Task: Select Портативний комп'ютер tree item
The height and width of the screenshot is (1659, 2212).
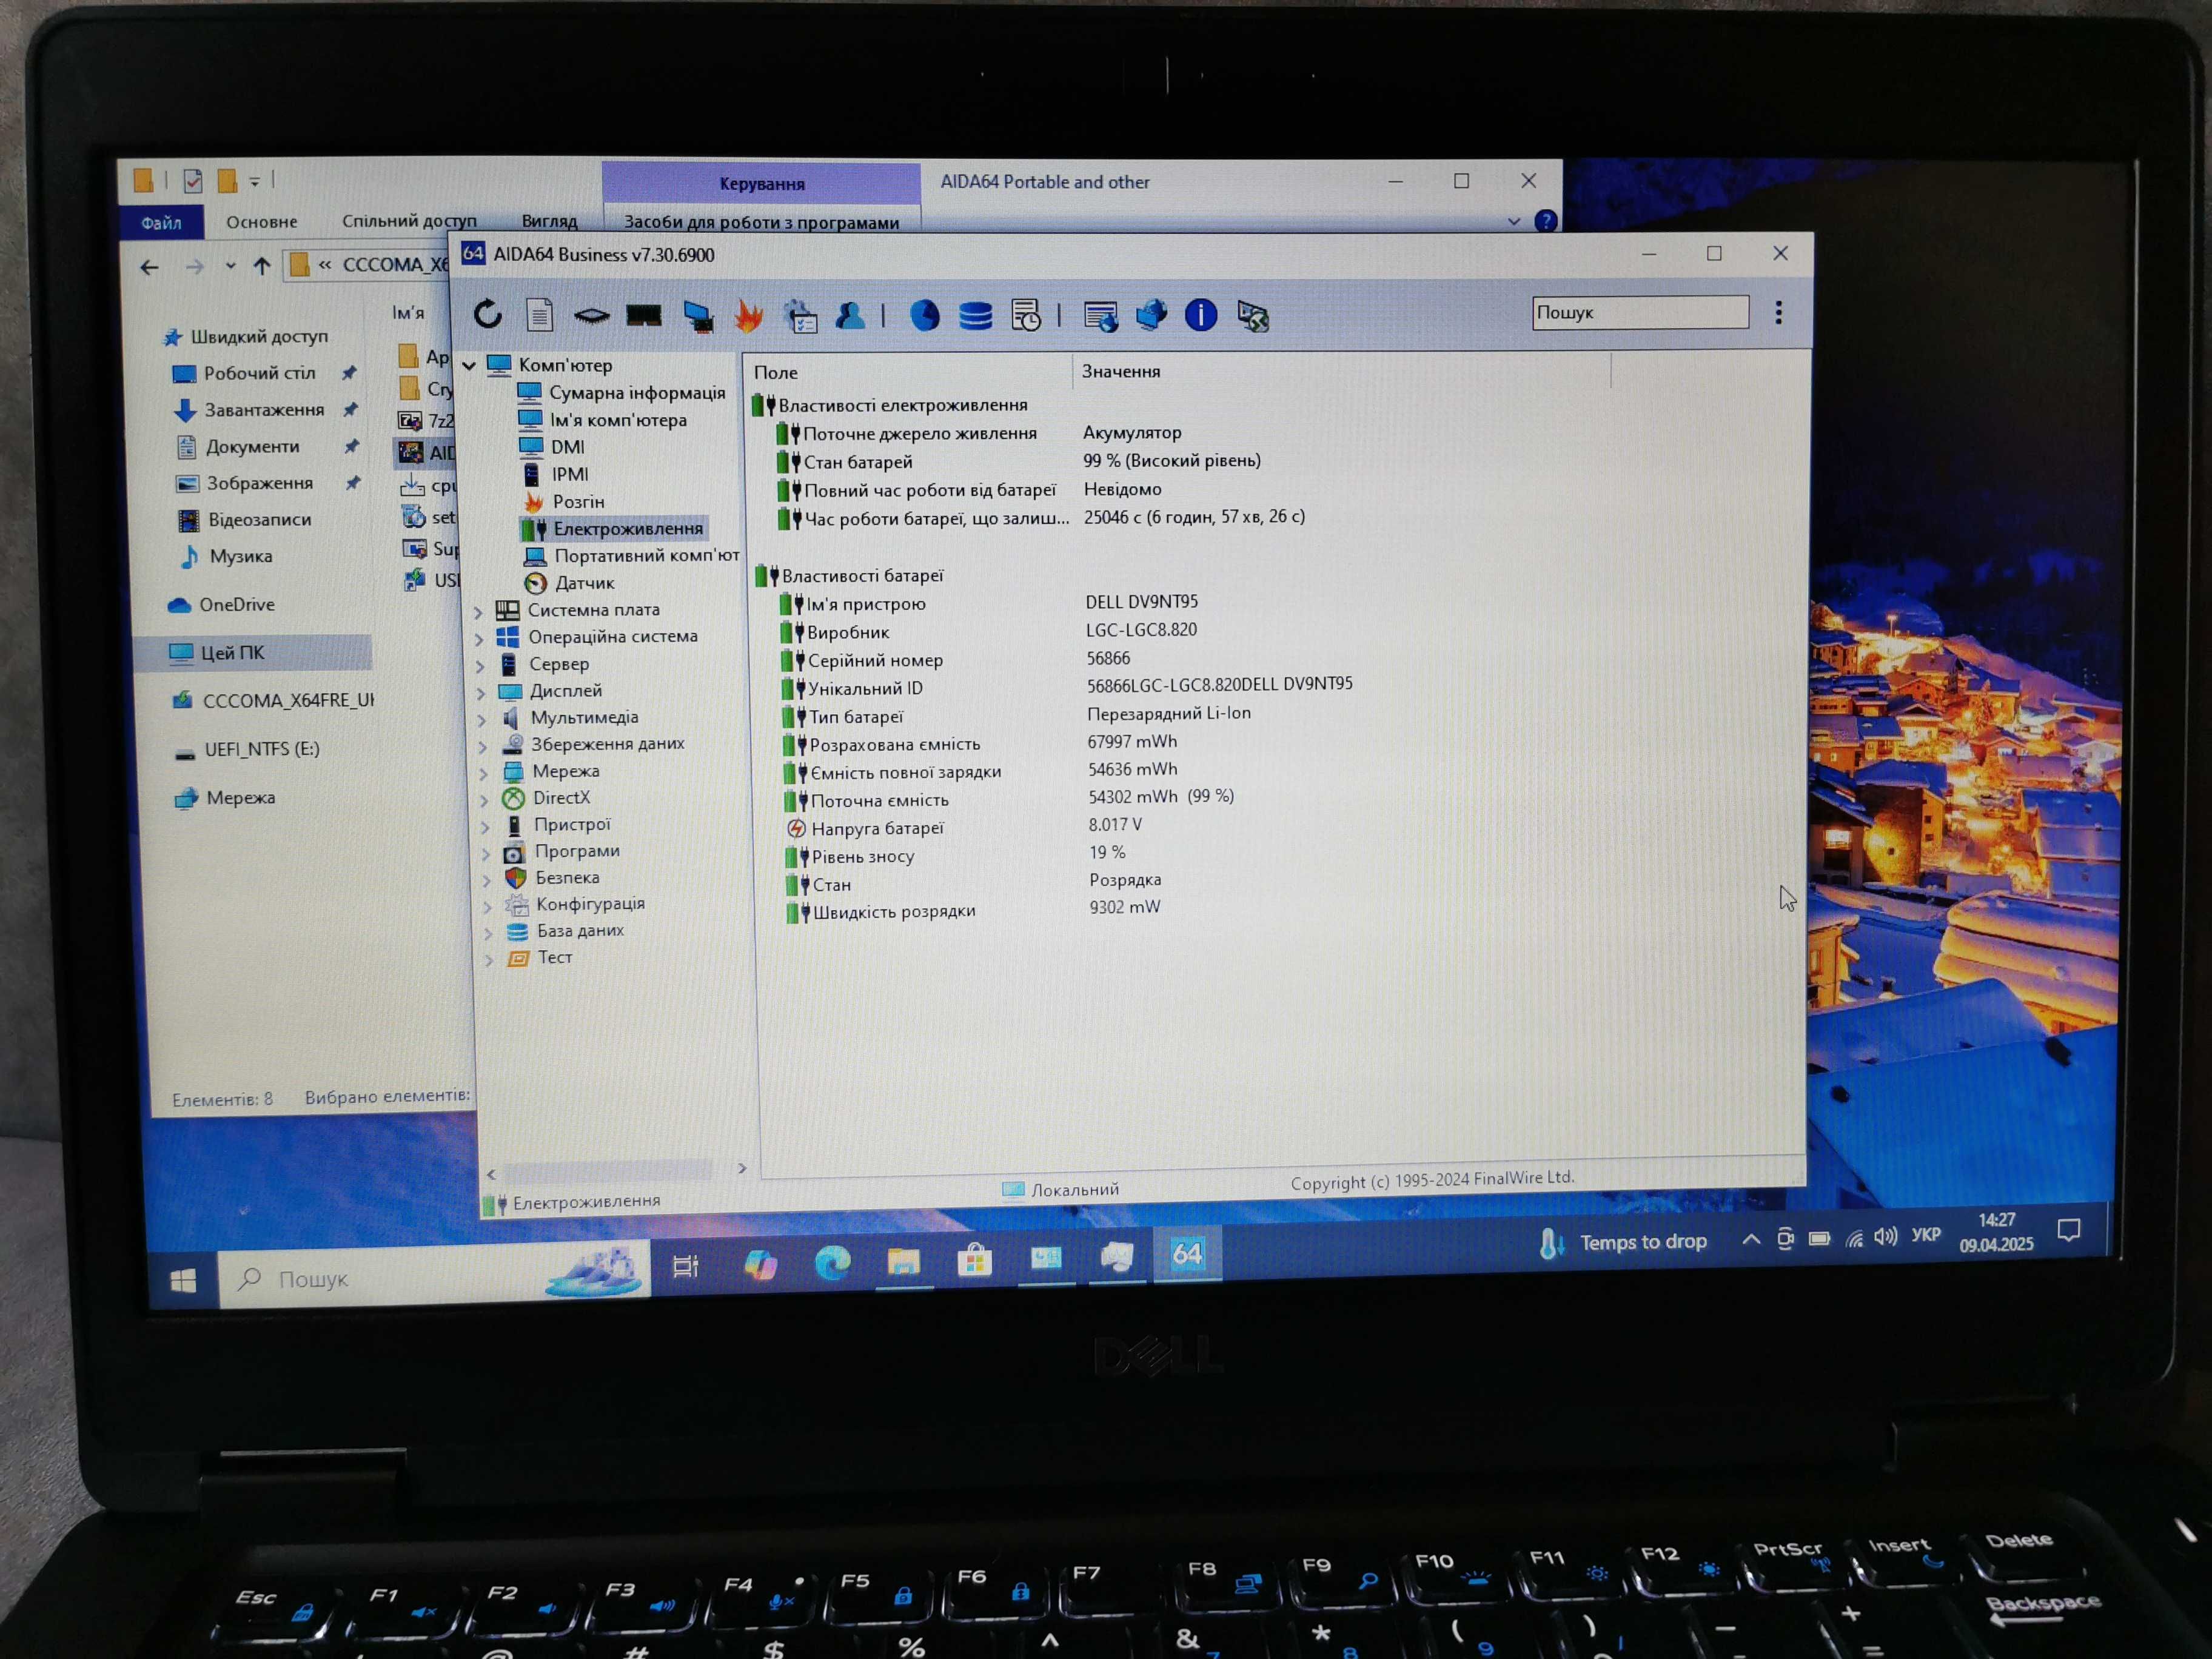Action: pos(646,555)
